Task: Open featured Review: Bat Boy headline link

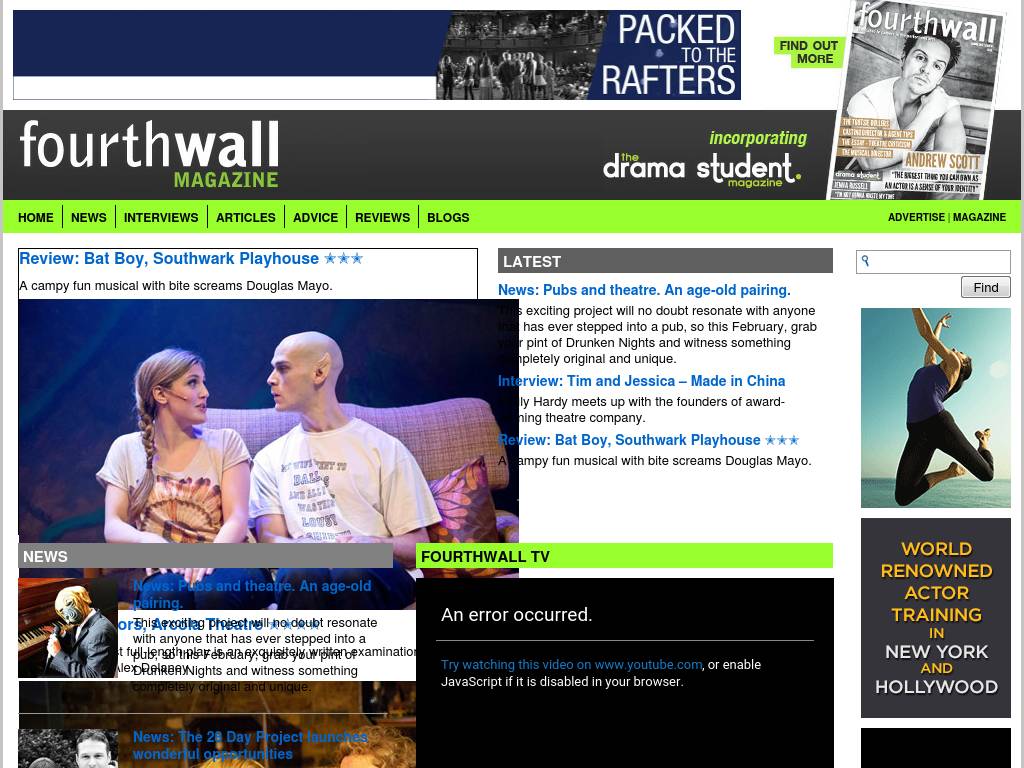Action: 191,259
